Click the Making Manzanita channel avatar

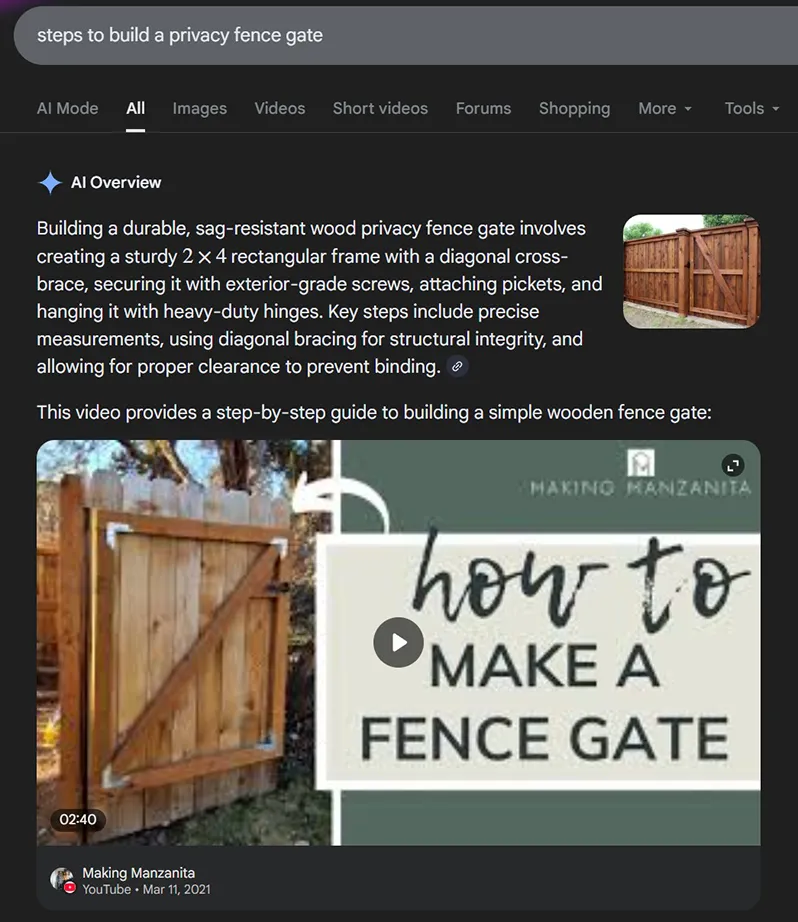click(62, 880)
